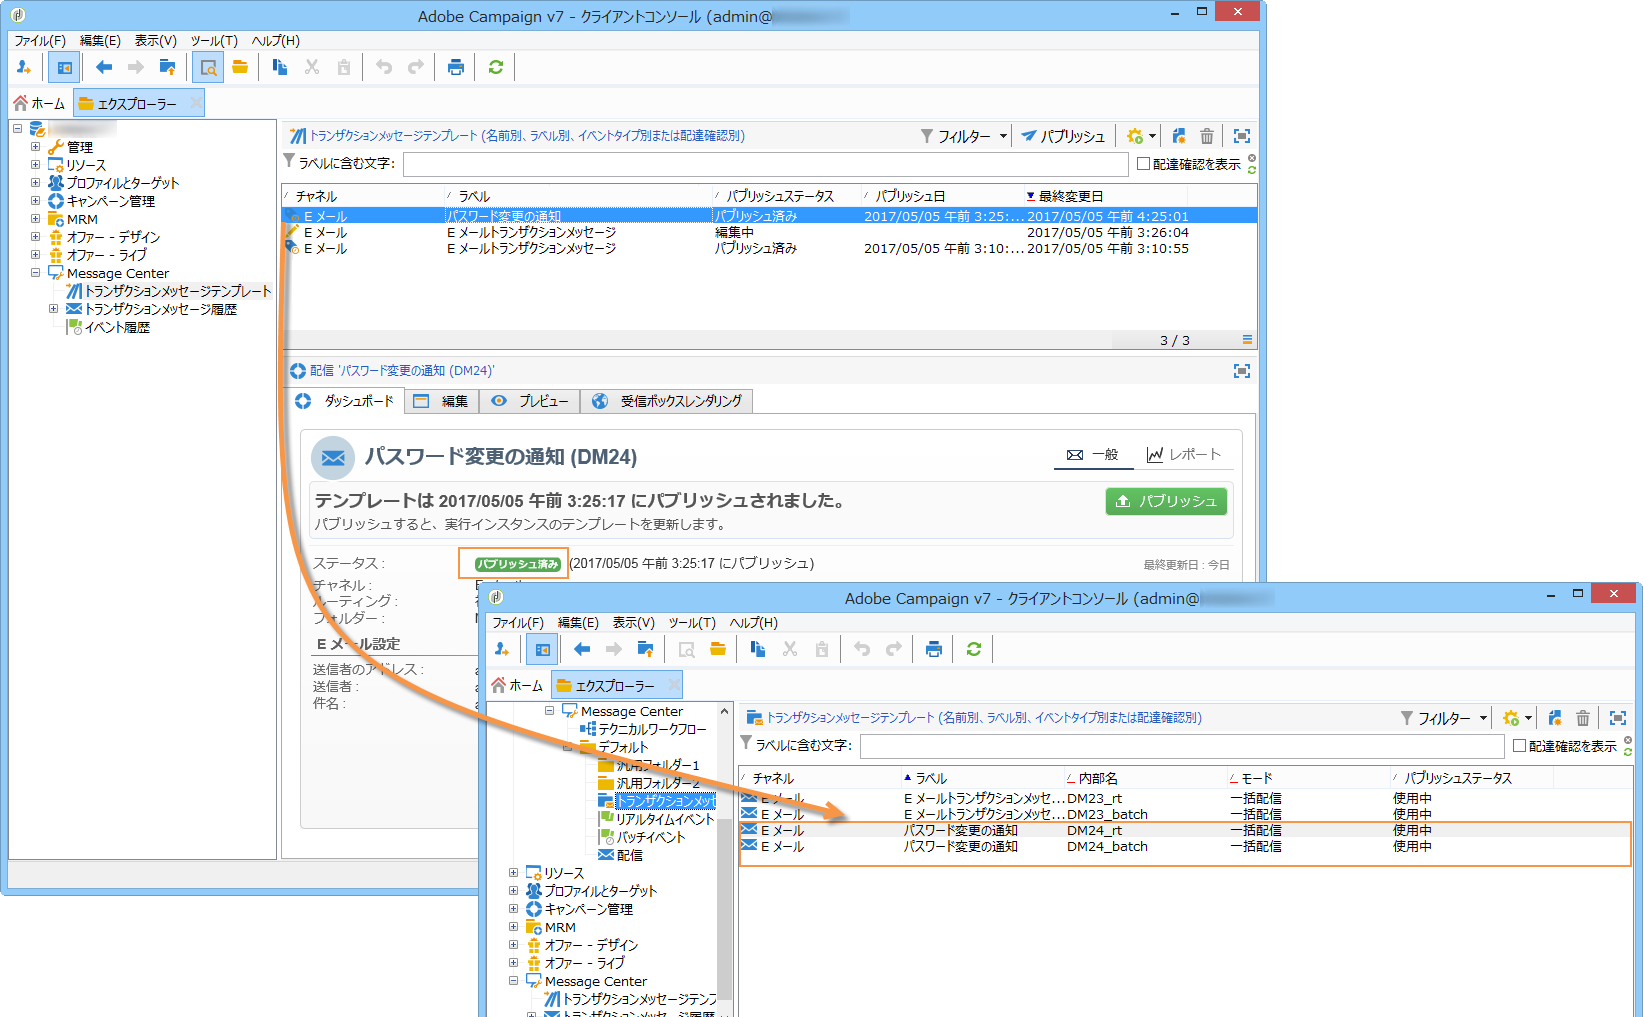This screenshot has width=1643, height=1017.
Task: Select the DM23_rt row in front window list
Action: [1186, 798]
